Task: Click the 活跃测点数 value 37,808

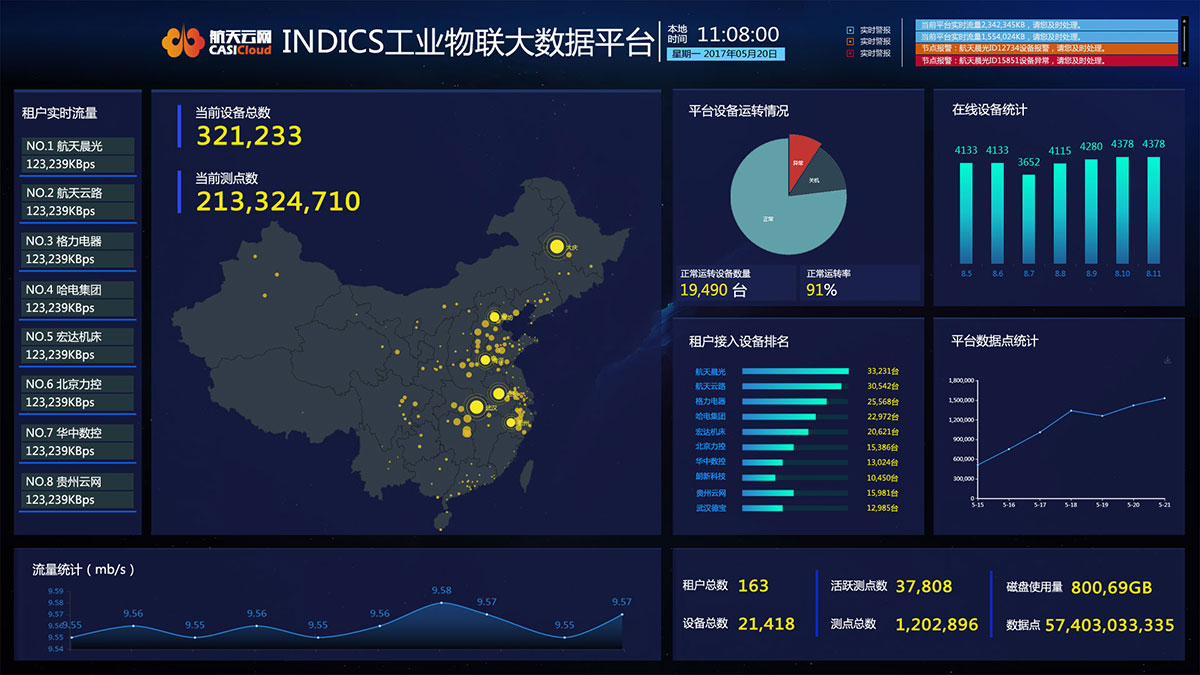Action: tap(924, 586)
